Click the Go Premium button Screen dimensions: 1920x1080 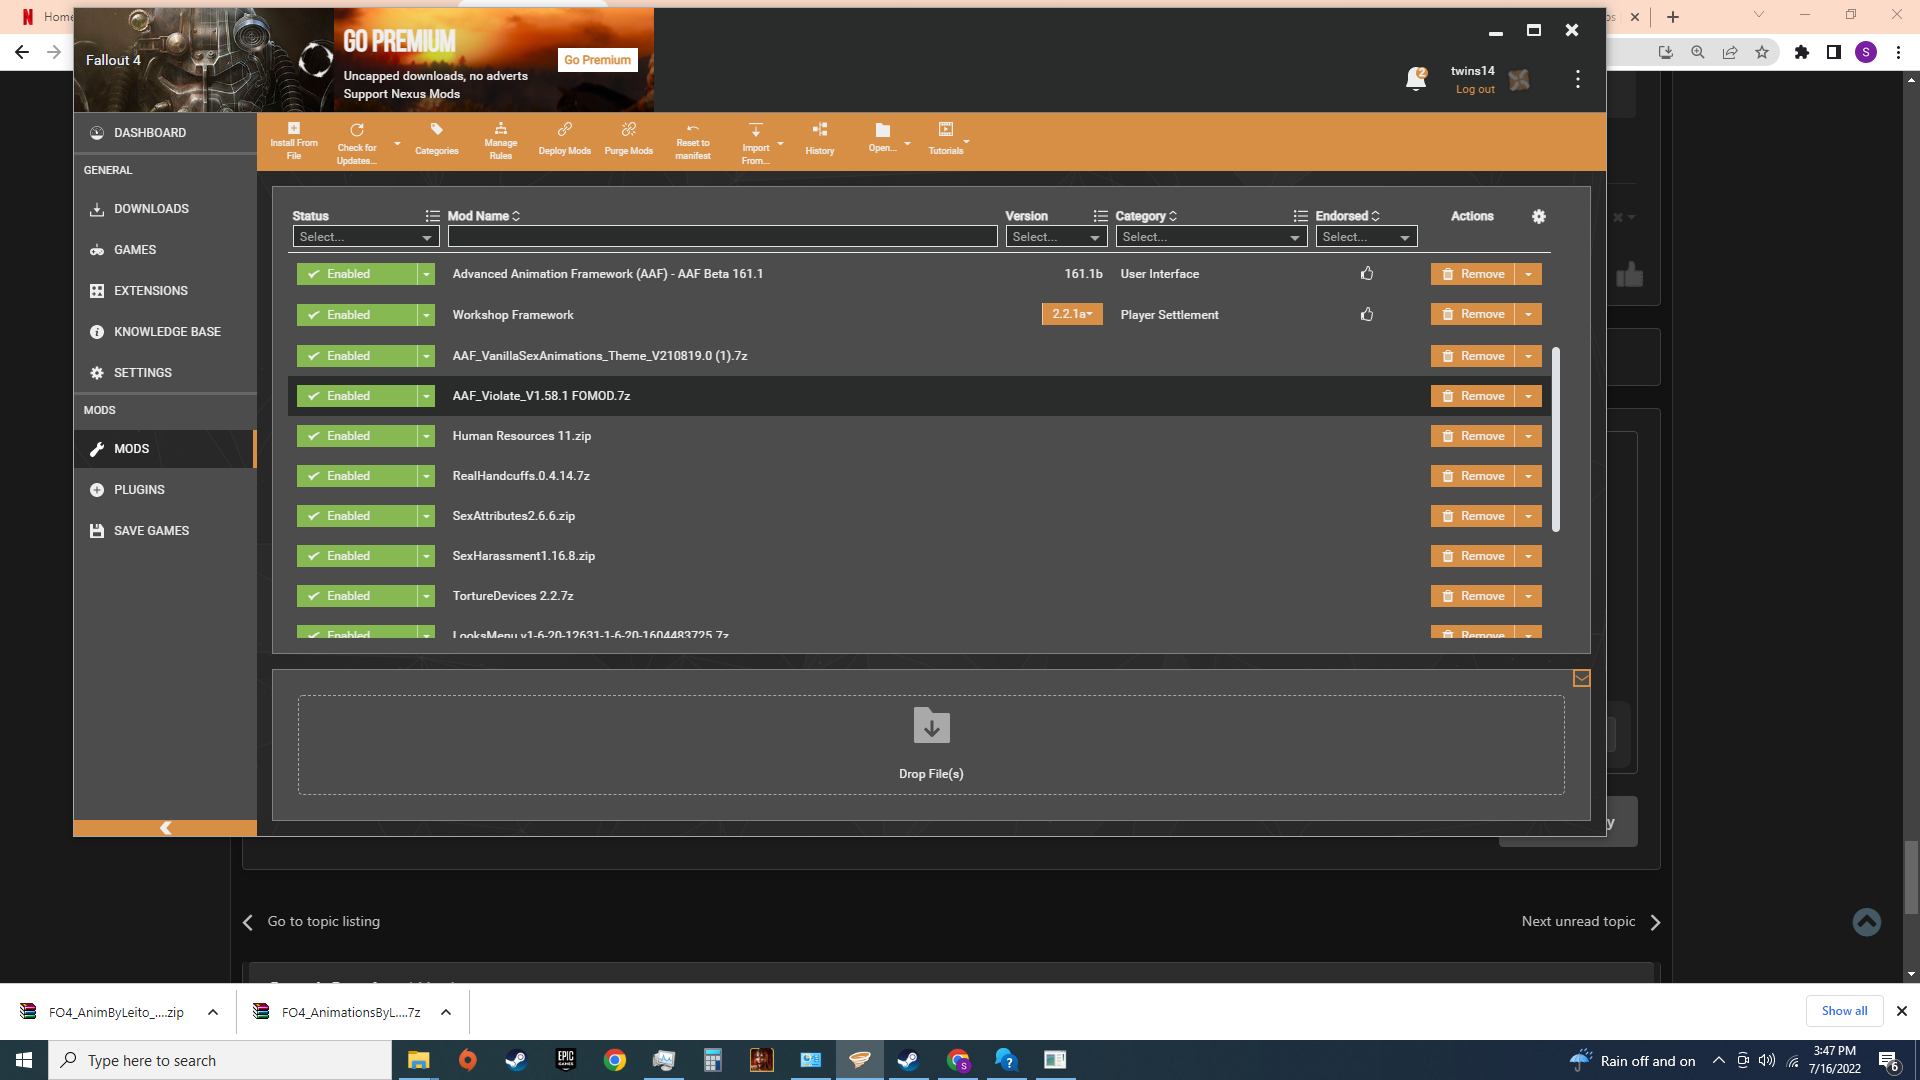pyautogui.click(x=597, y=60)
